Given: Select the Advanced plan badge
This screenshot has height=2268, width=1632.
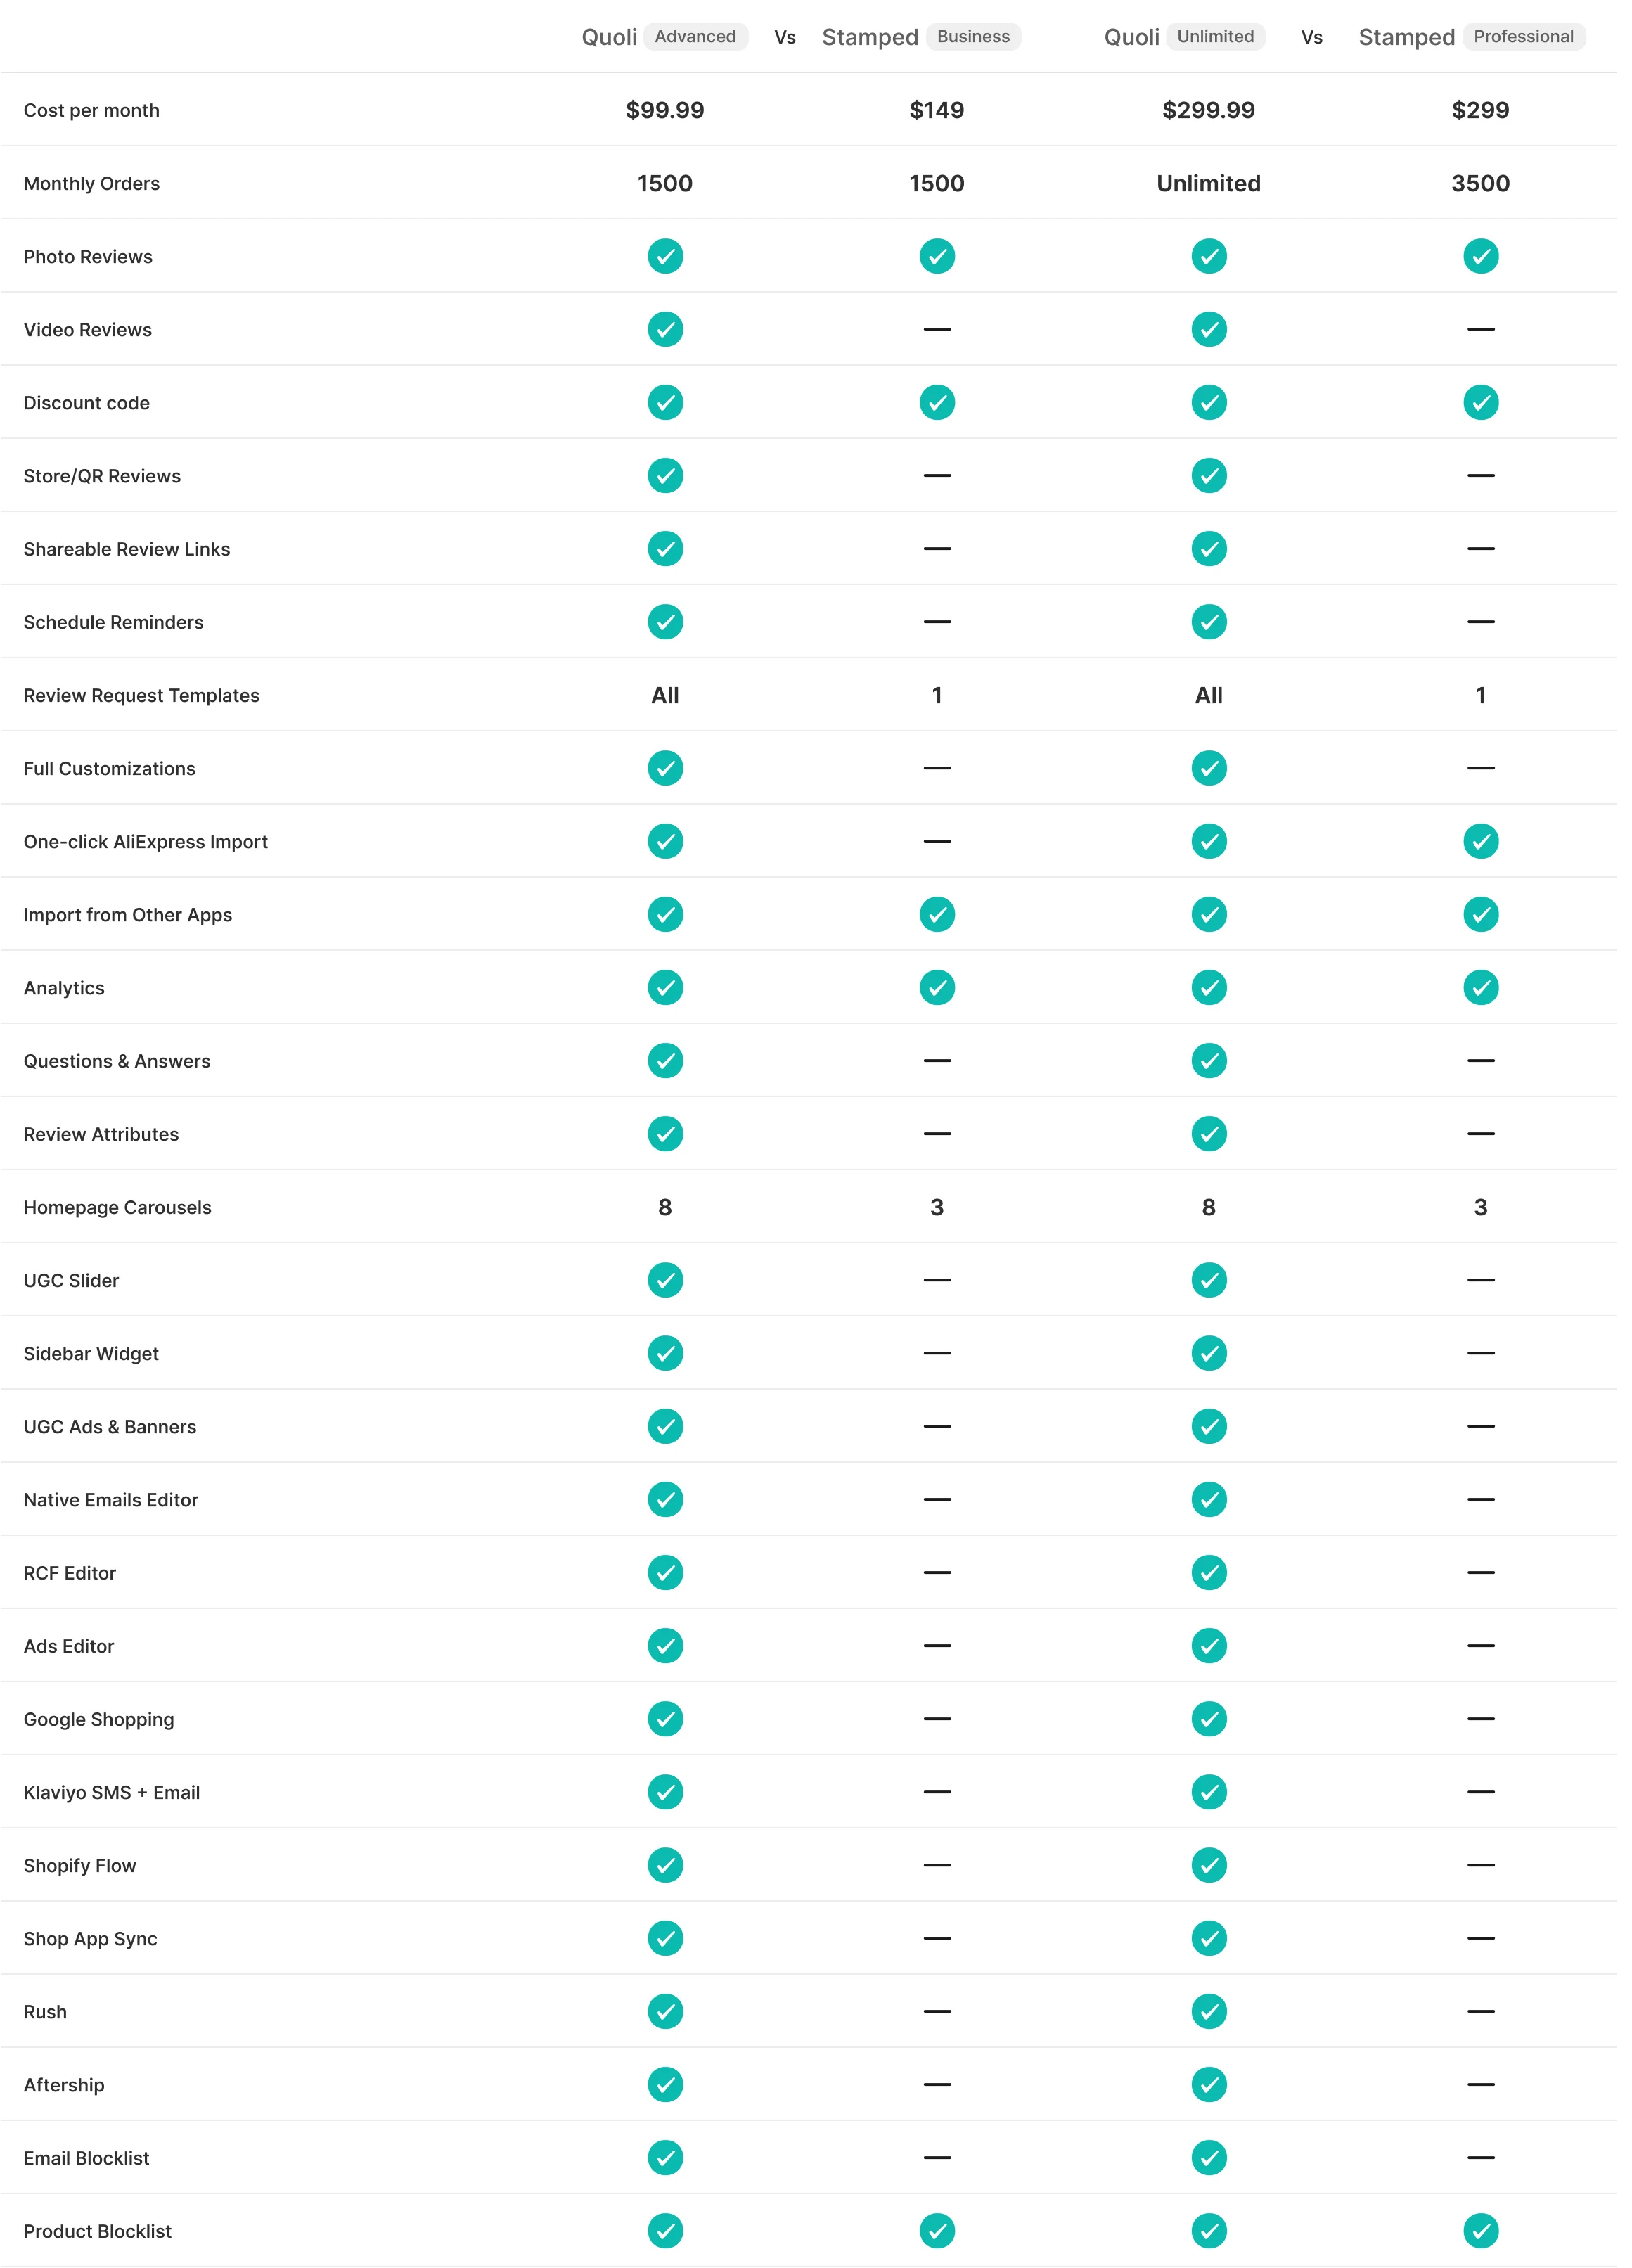Looking at the screenshot, I should [695, 37].
